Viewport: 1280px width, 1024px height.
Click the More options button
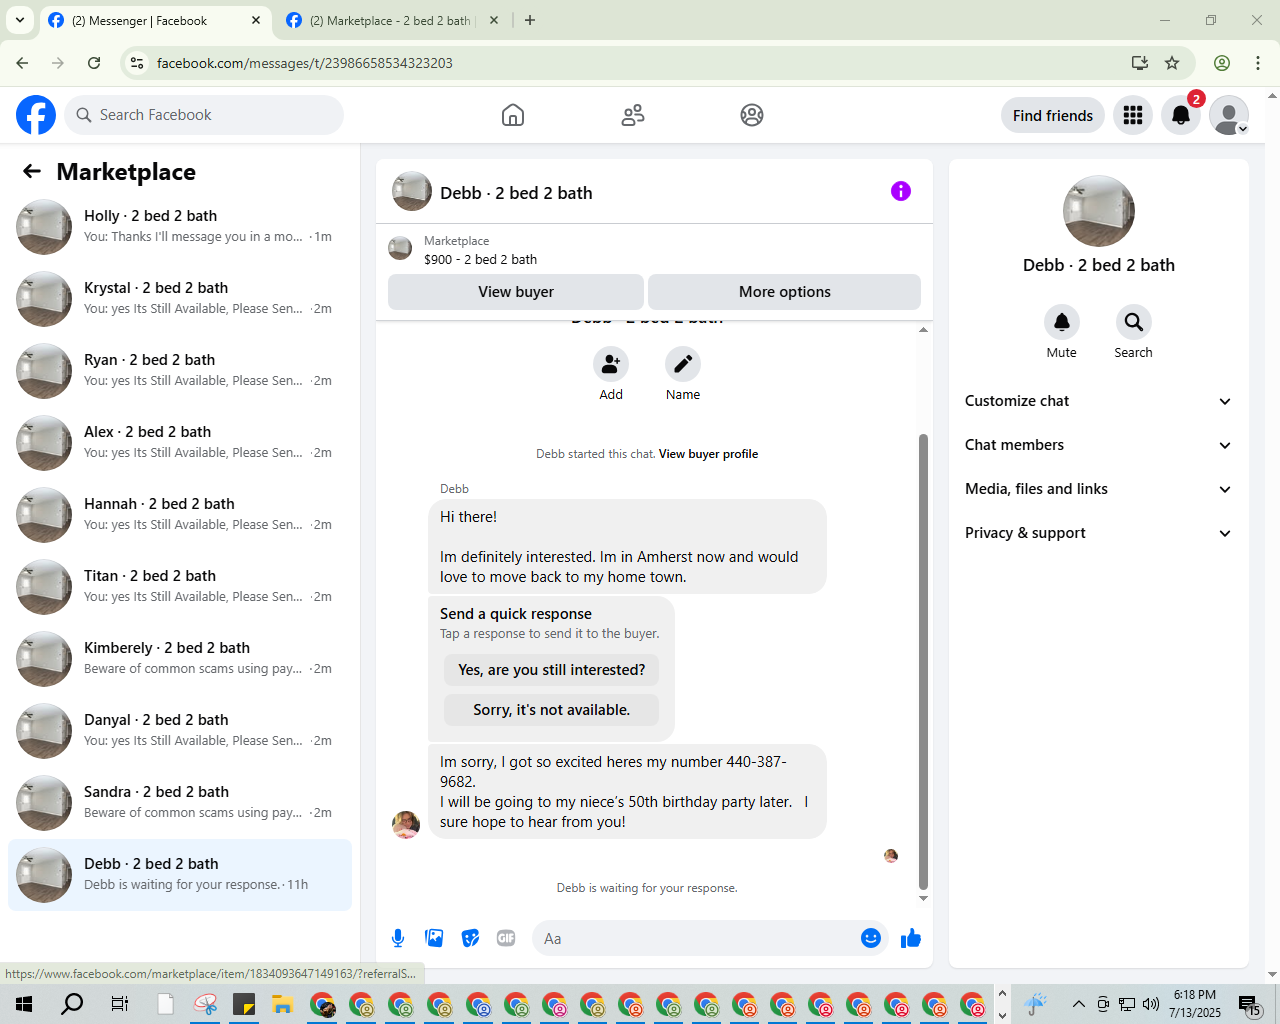coord(785,292)
